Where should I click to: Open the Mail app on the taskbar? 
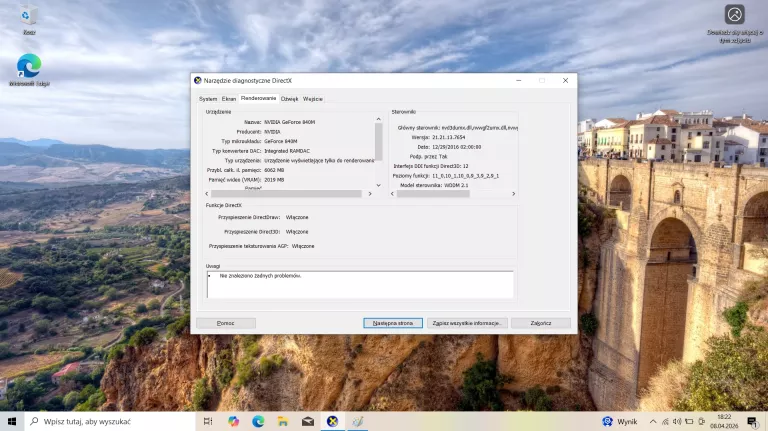coord(308,421)
